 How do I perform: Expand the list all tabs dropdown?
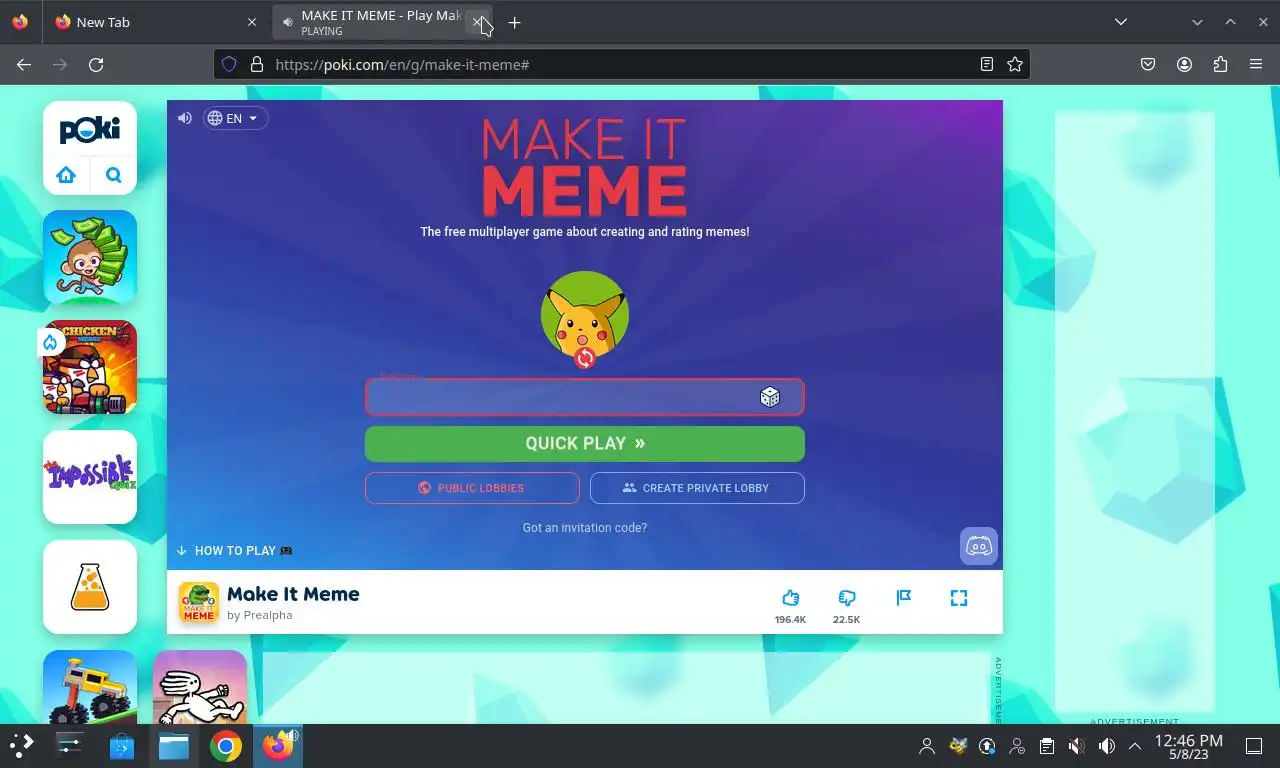pos(1121,22)
